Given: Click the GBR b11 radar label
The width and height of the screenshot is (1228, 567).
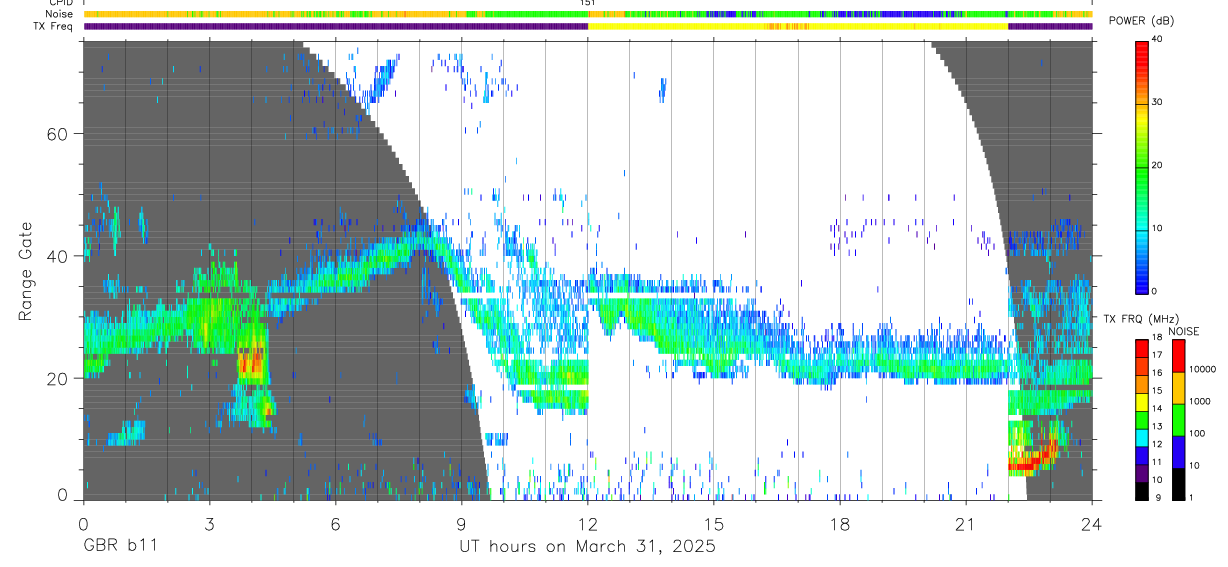Looking at the screenshot, I should 119,547.
